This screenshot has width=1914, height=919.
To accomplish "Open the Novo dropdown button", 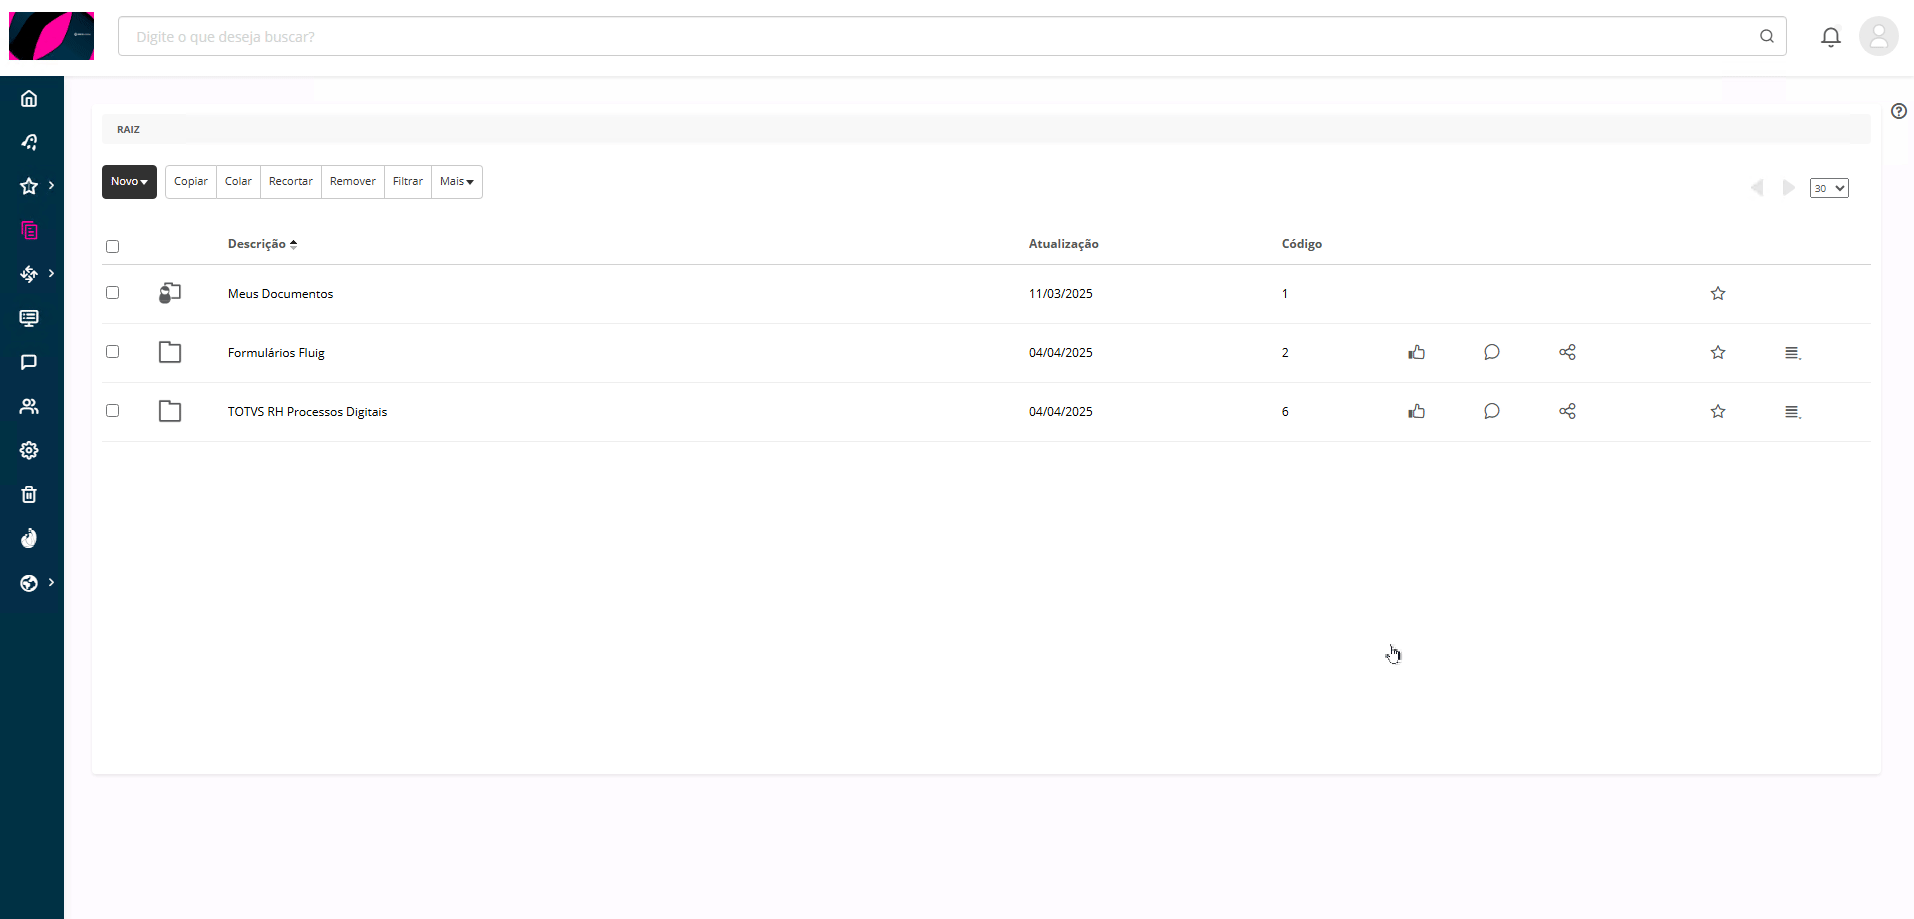I will point(129,182).
